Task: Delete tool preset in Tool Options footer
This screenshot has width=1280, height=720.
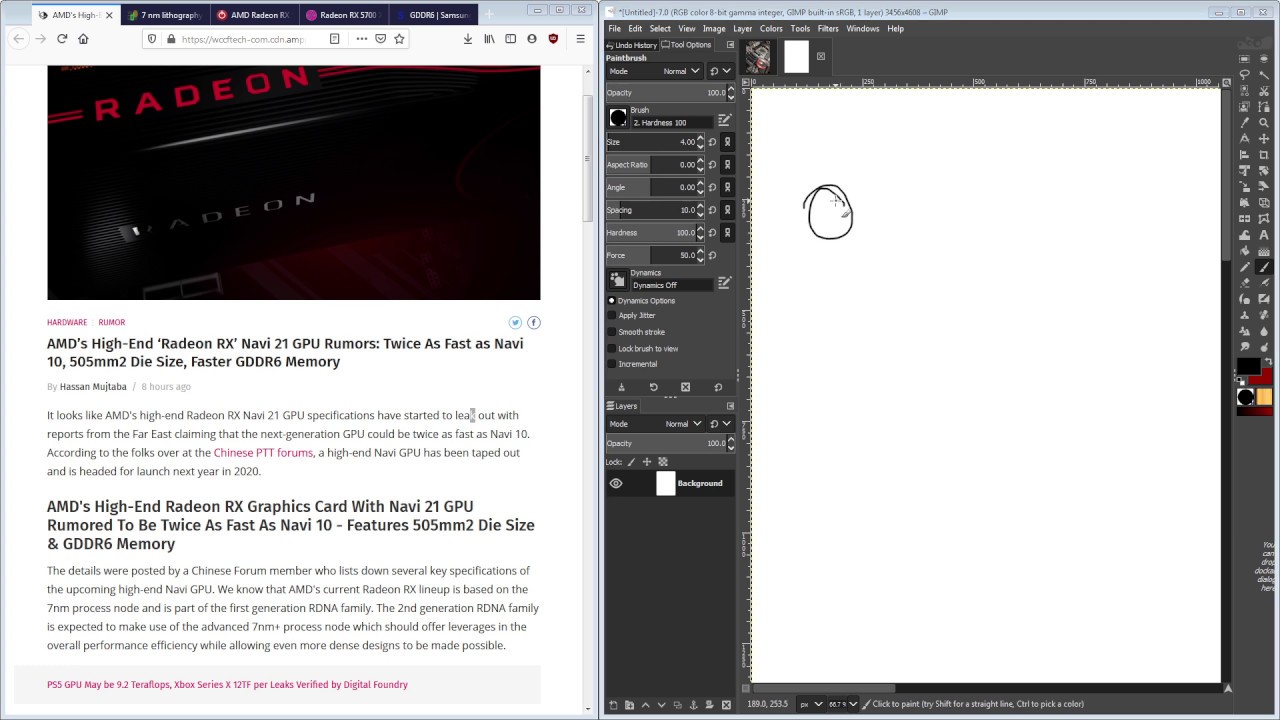Action: (685, 387)
